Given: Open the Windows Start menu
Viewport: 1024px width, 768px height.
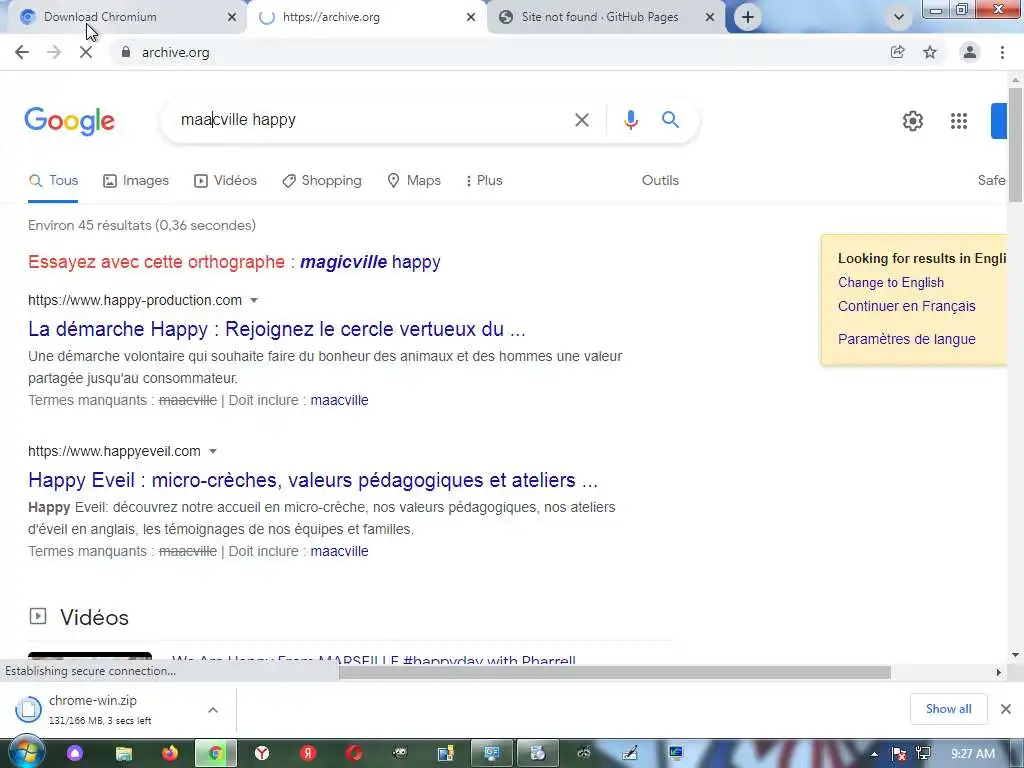Looking at the screenshot, I should point(26,753).
